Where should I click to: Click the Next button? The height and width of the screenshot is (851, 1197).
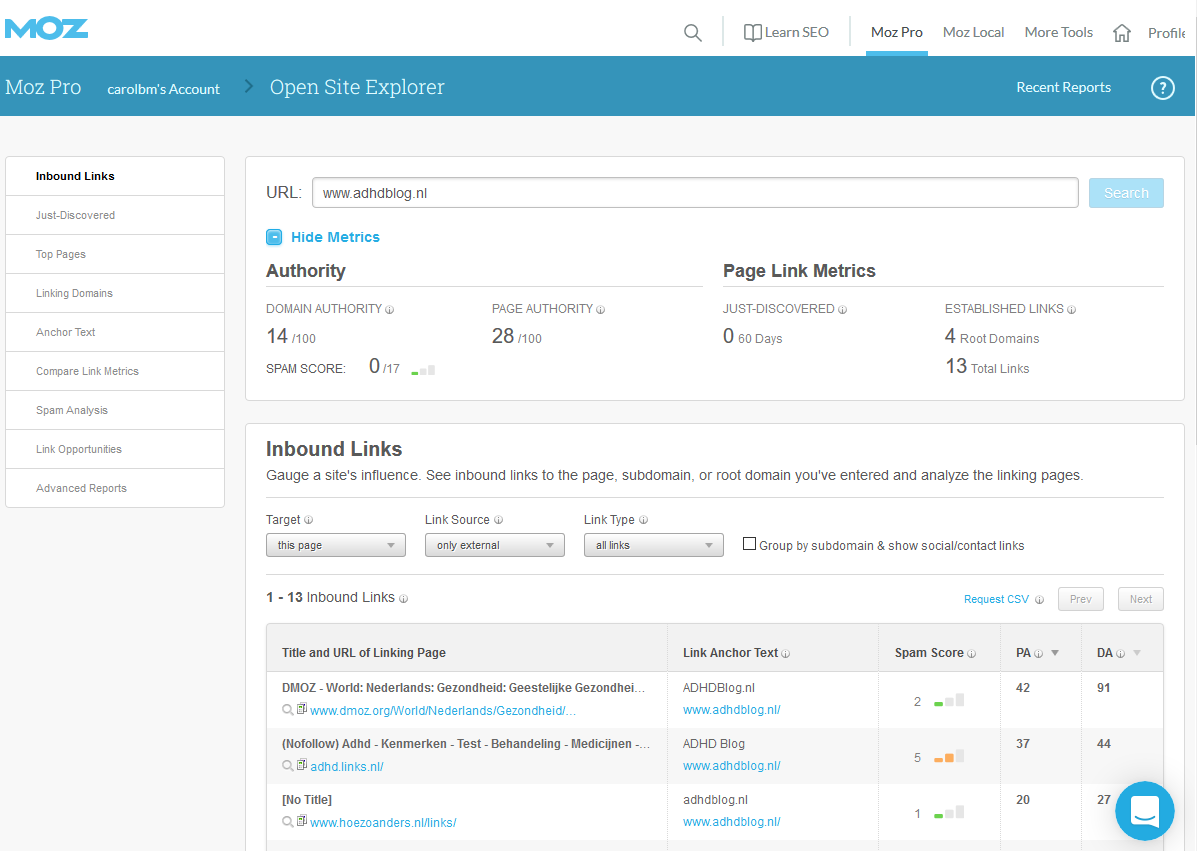(1141, 599)
